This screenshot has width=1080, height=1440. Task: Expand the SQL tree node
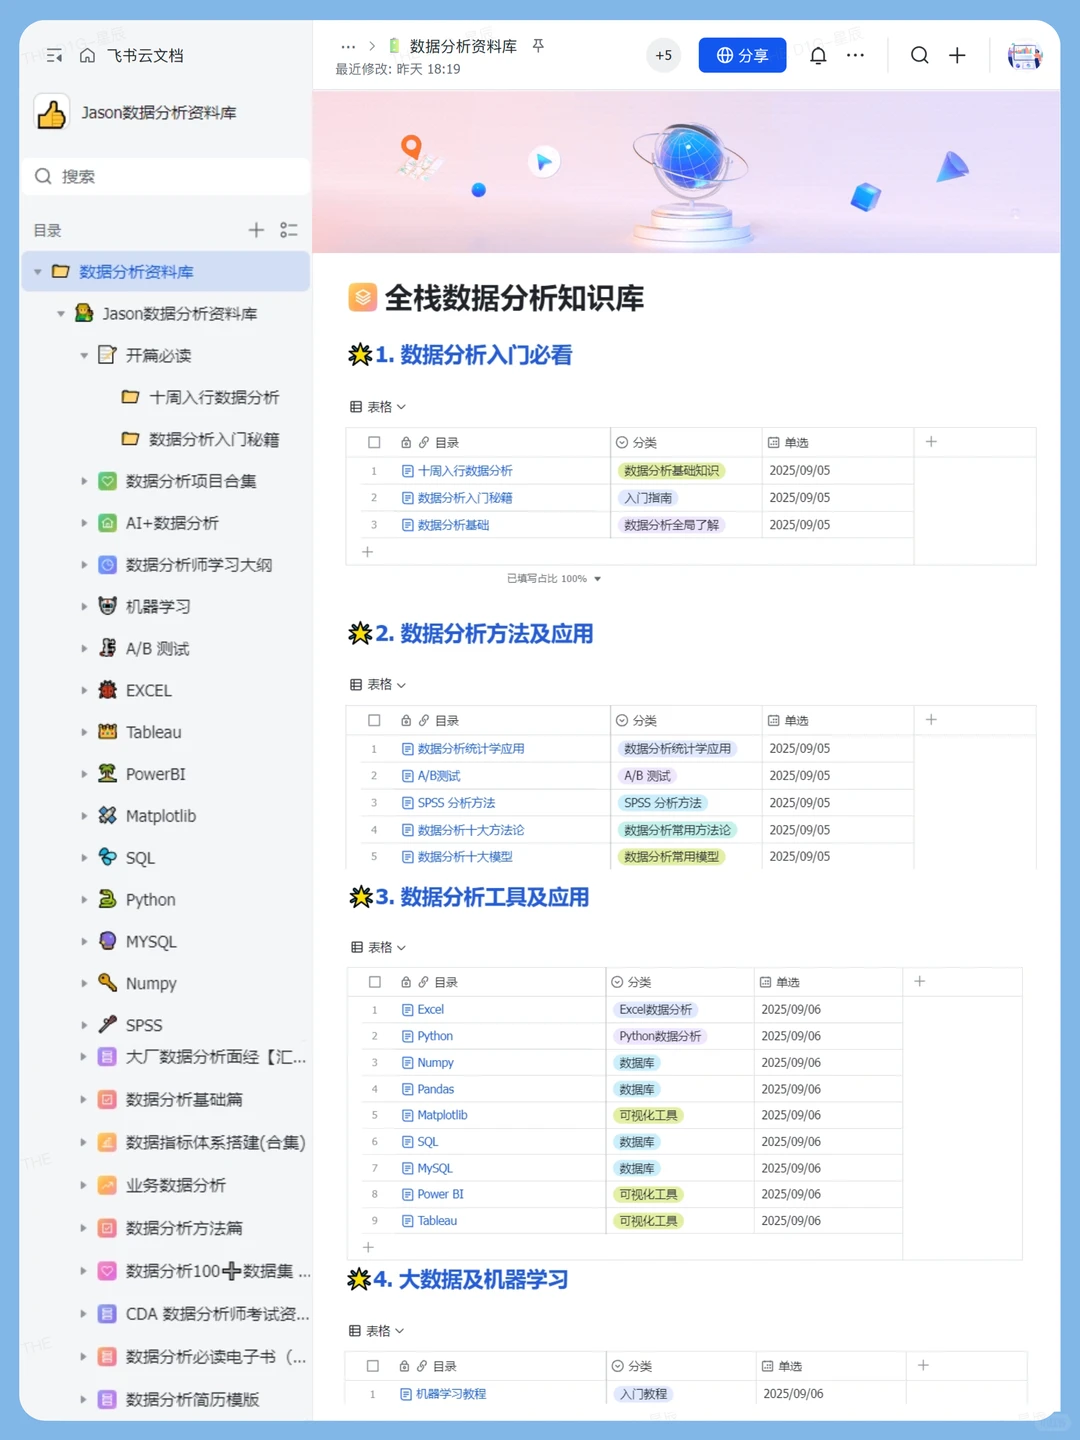point(84,858)
